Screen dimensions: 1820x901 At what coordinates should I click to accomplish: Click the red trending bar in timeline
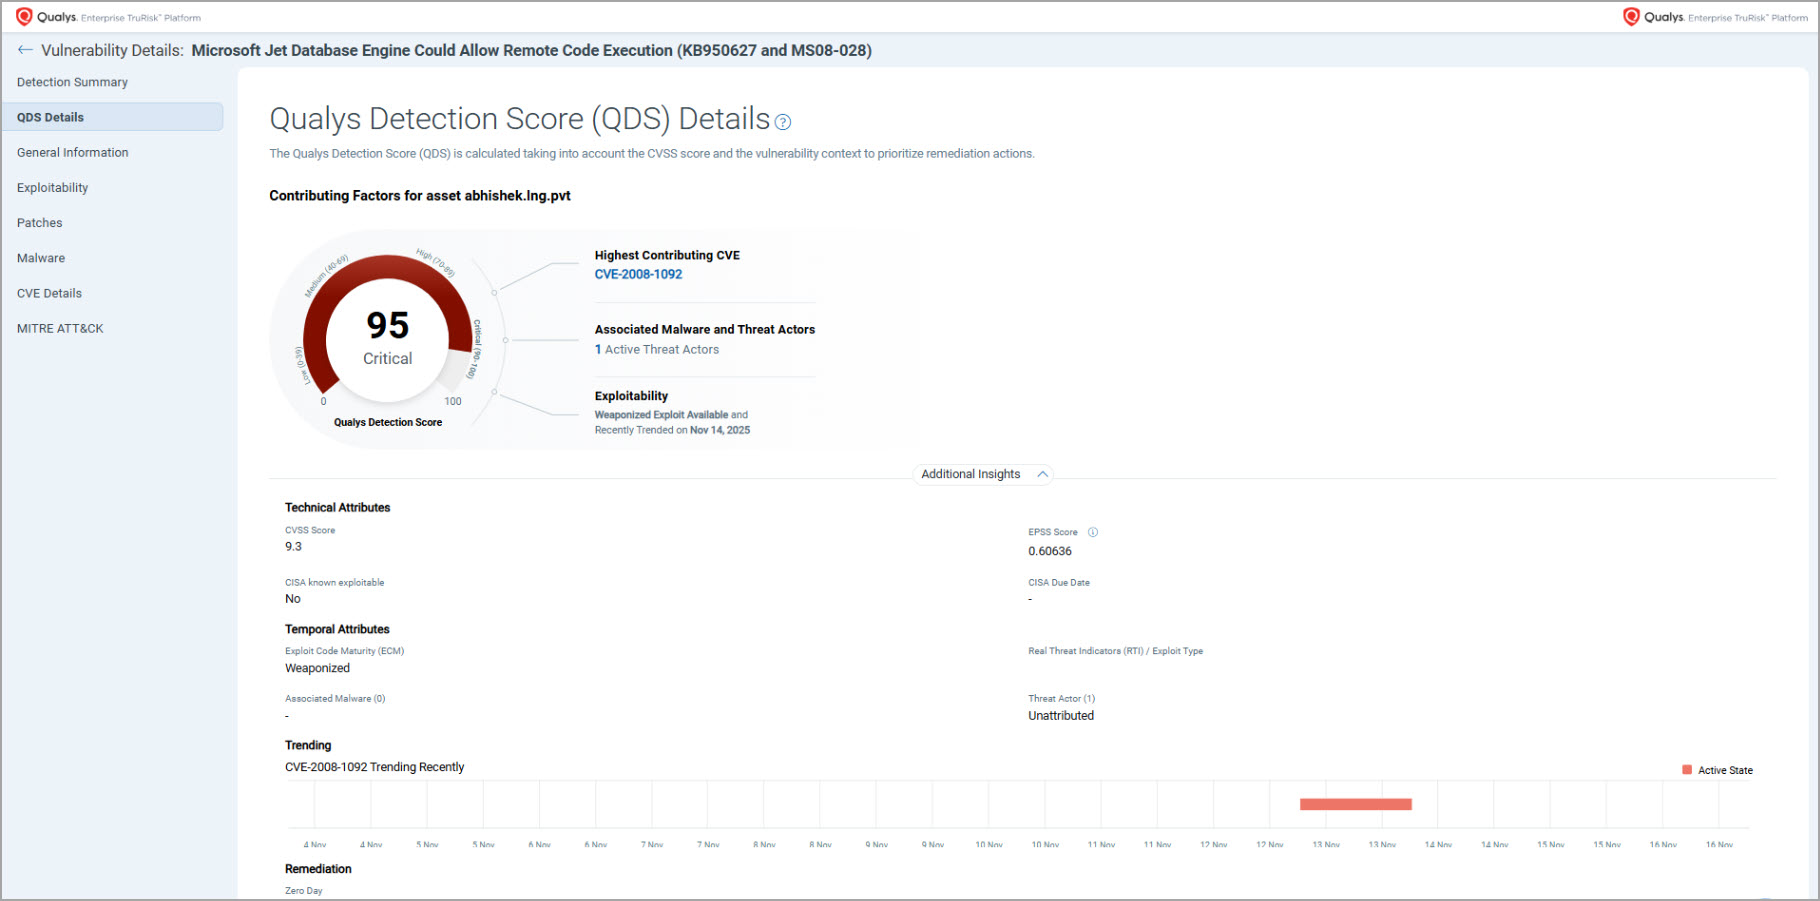click(x=1355, y=804)
